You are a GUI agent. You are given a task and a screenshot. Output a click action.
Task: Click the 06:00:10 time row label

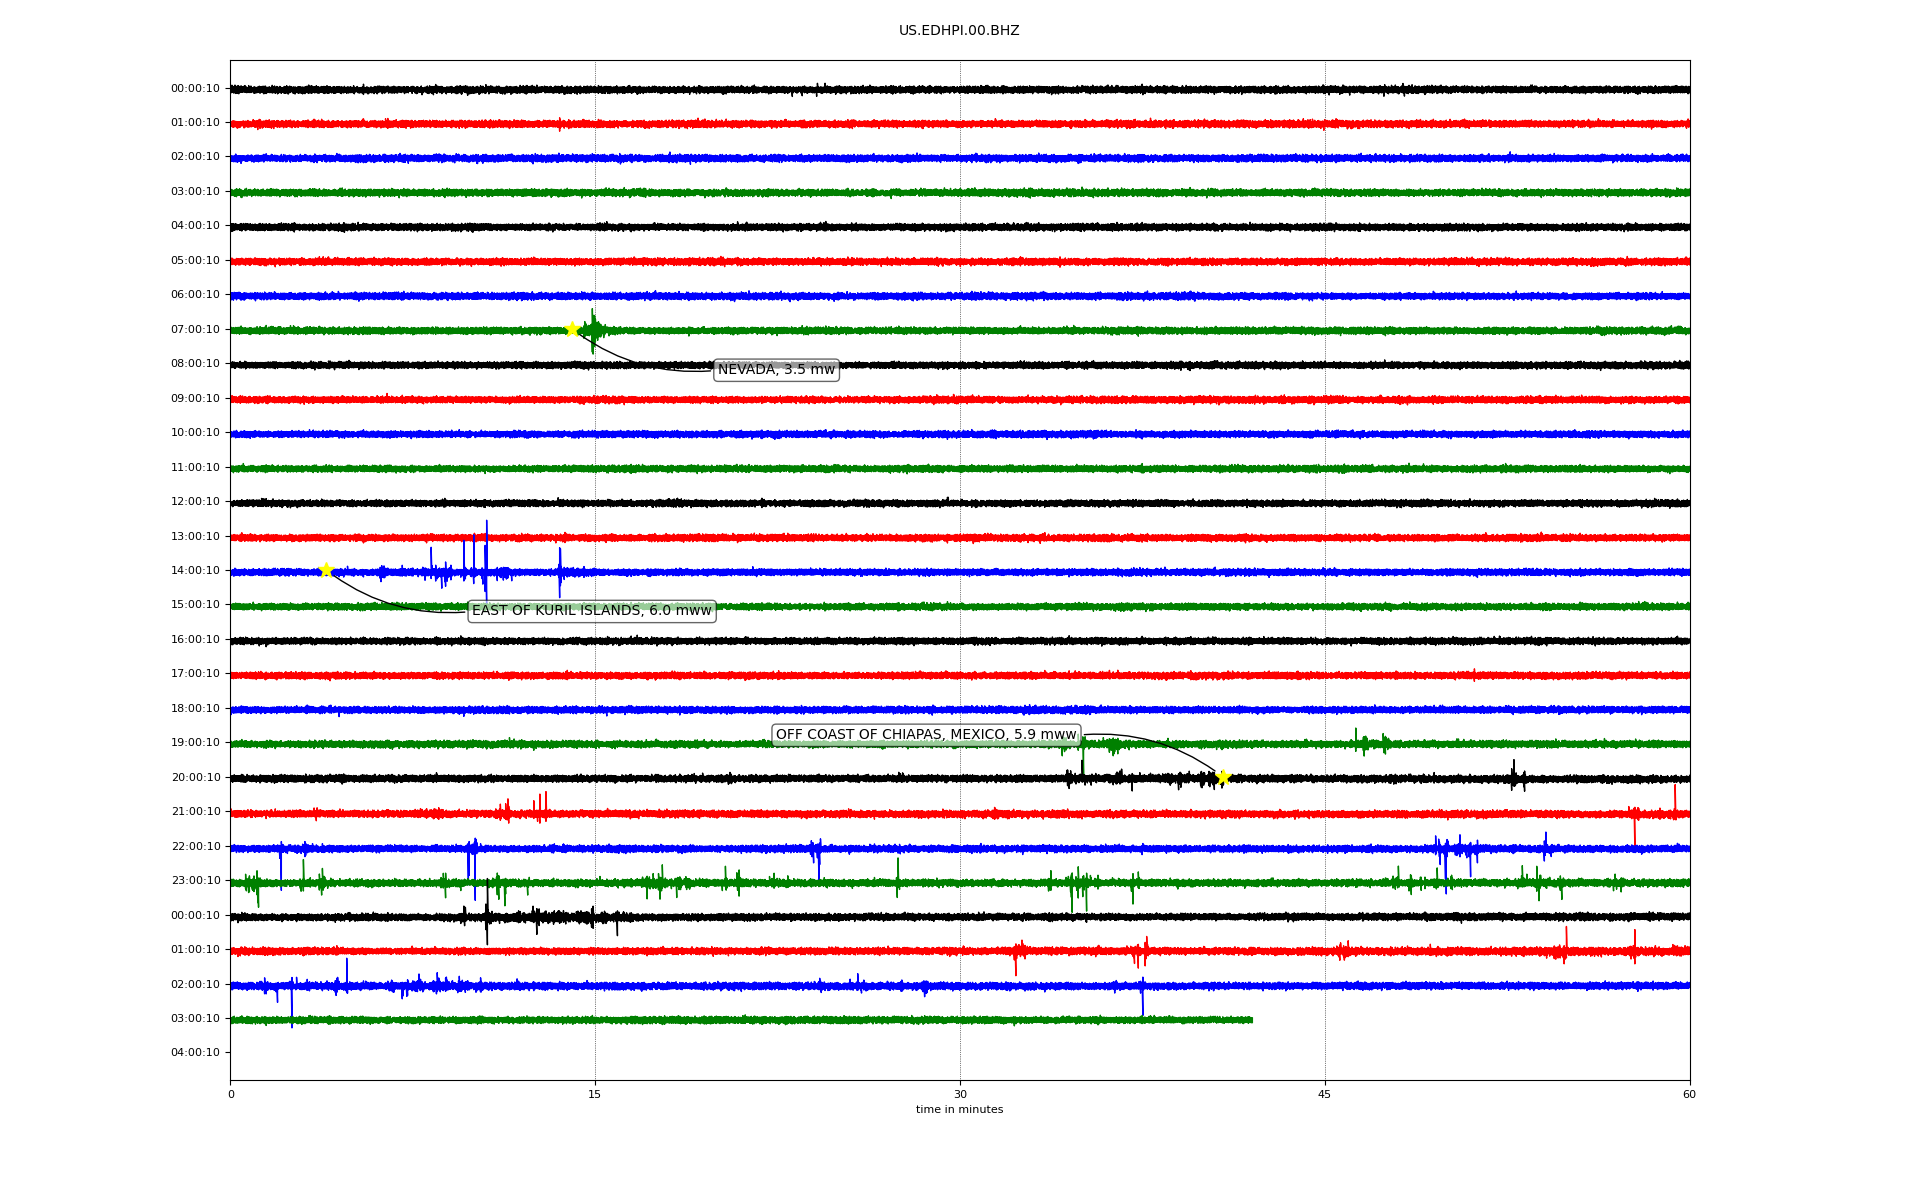point(195,294)
